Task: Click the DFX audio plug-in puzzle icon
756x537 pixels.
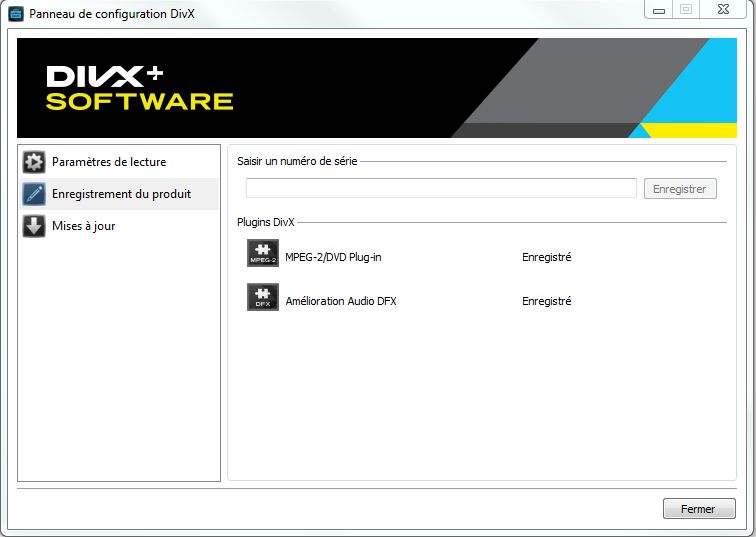Action: click(x=263, y=297)
